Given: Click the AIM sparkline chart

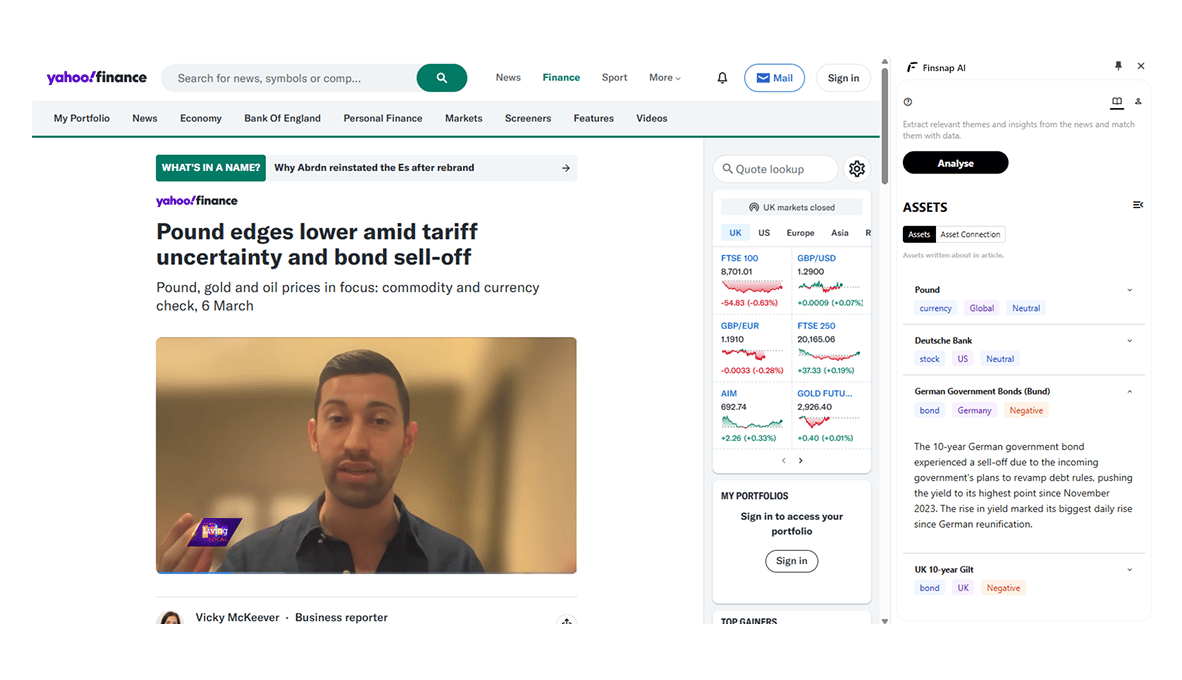Looking at the screenshot, I should 752,422.
